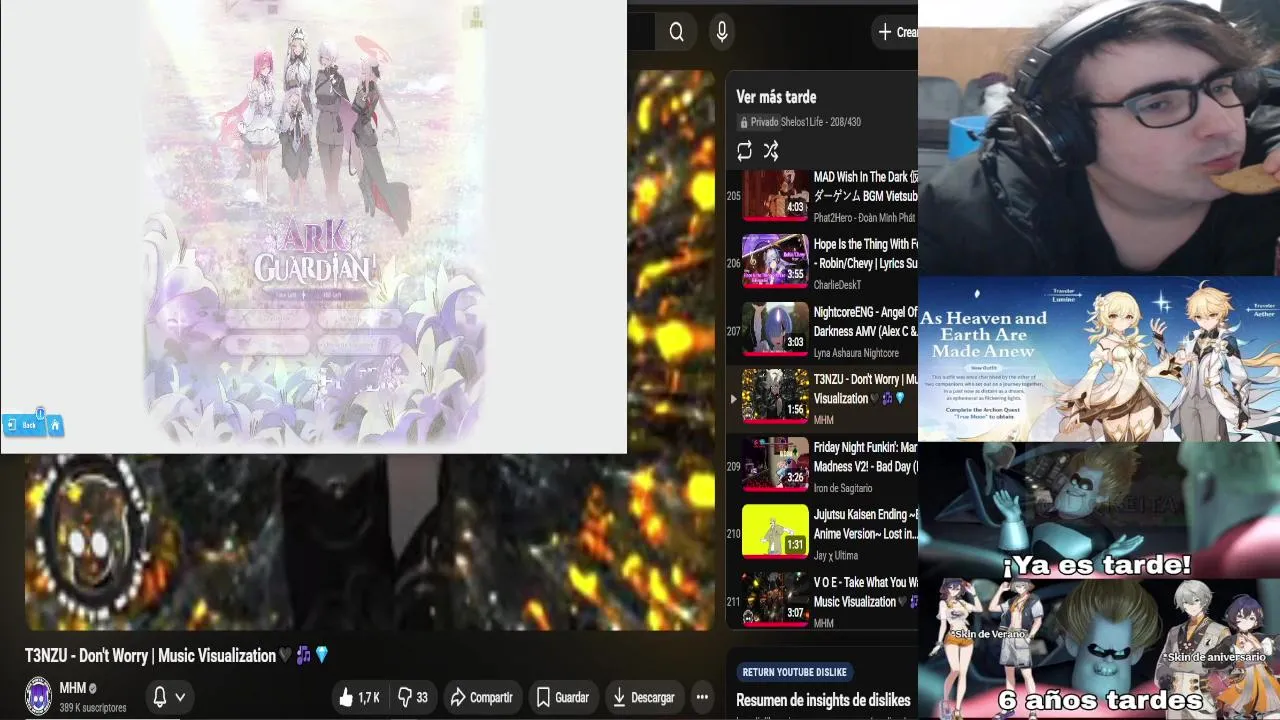Dislike the video with thumbs-down 33
Screen dimensions: 1280x720
(413, 697)
